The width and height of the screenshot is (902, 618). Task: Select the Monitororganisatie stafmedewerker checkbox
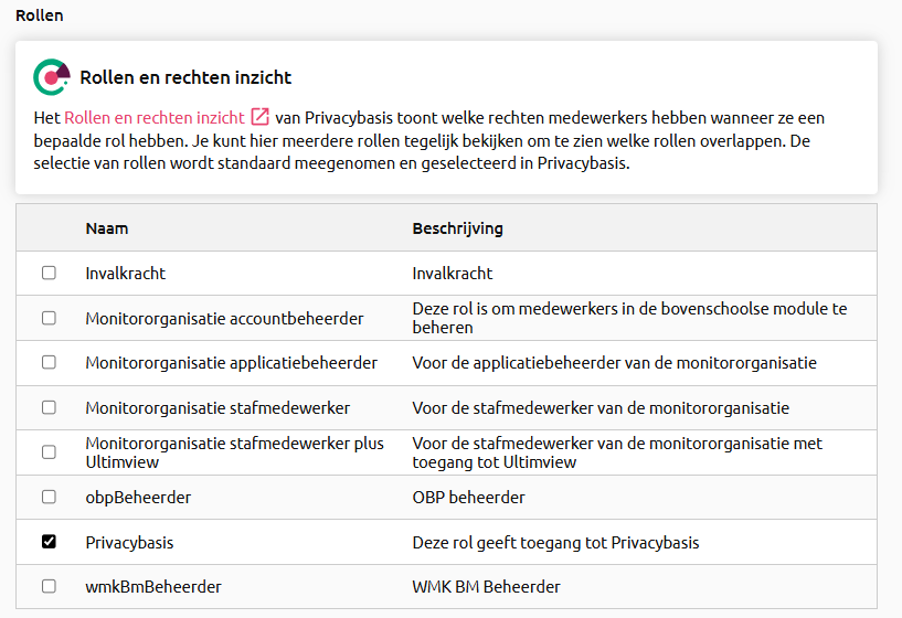(x=48, y=408)
